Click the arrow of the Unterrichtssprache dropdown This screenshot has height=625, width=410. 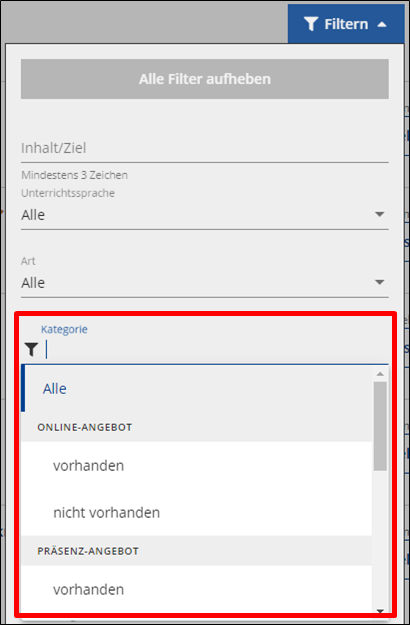pyautogui.click(x=380, y=214)
